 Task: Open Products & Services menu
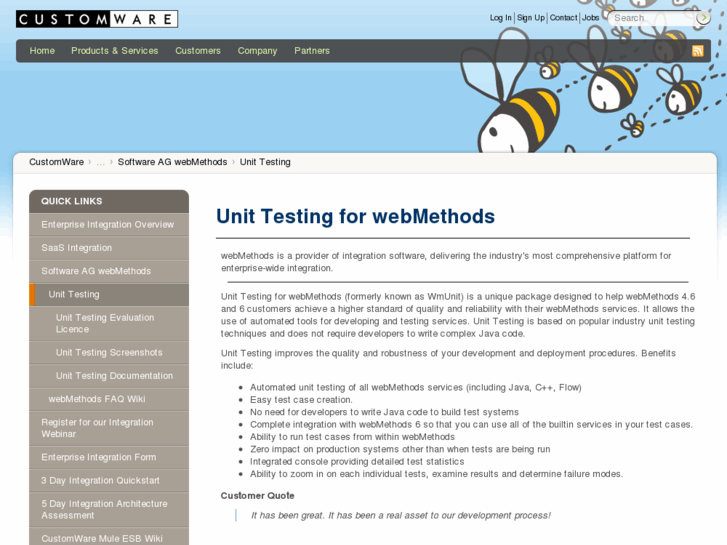click(115, 51)
